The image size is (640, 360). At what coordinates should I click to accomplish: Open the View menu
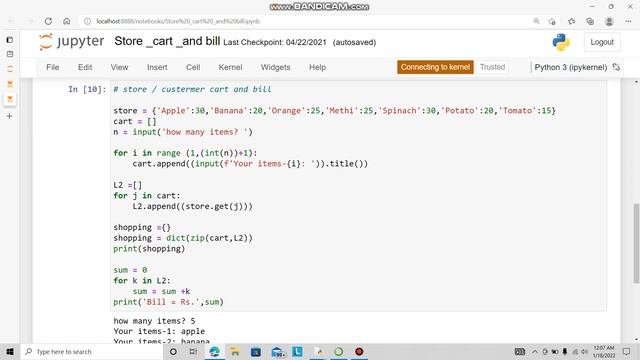119,67
